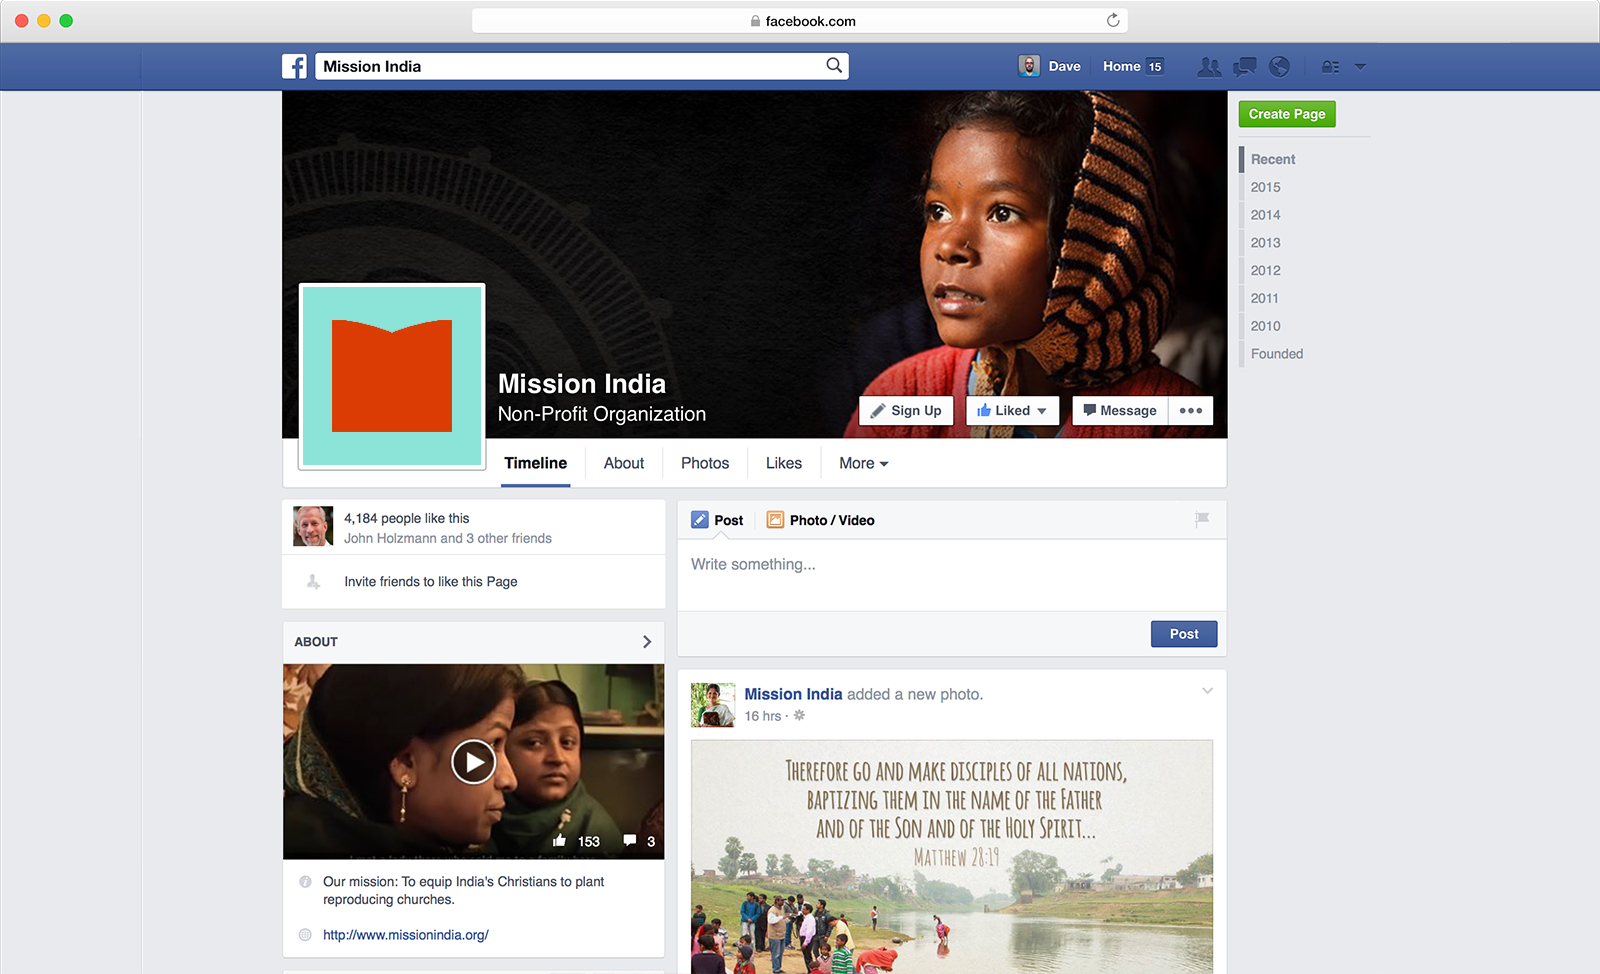Click the flag icon in post composer
The height and width of the screenshot is (974, 1600).
1202,519
